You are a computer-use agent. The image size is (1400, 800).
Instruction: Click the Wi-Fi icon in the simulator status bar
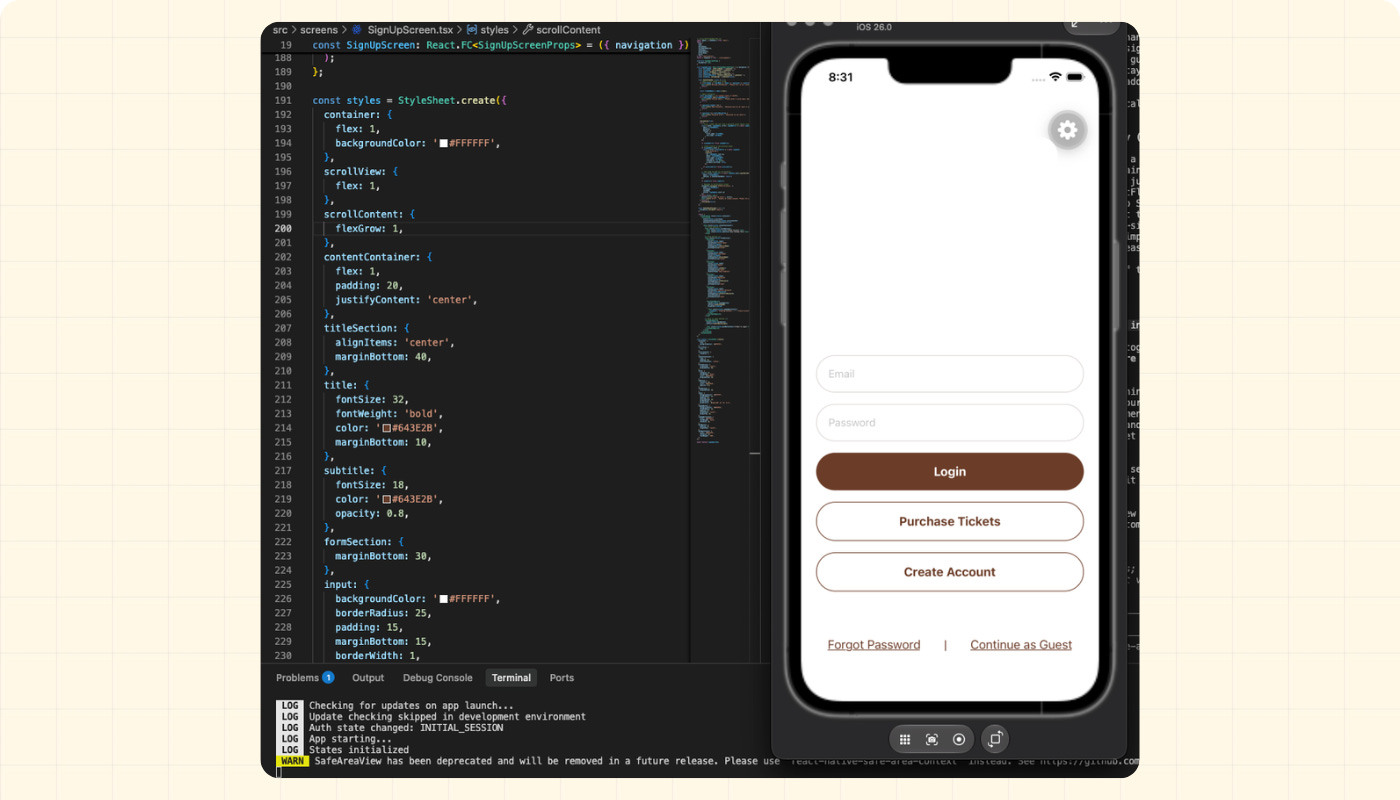[x=1054, y=77]
